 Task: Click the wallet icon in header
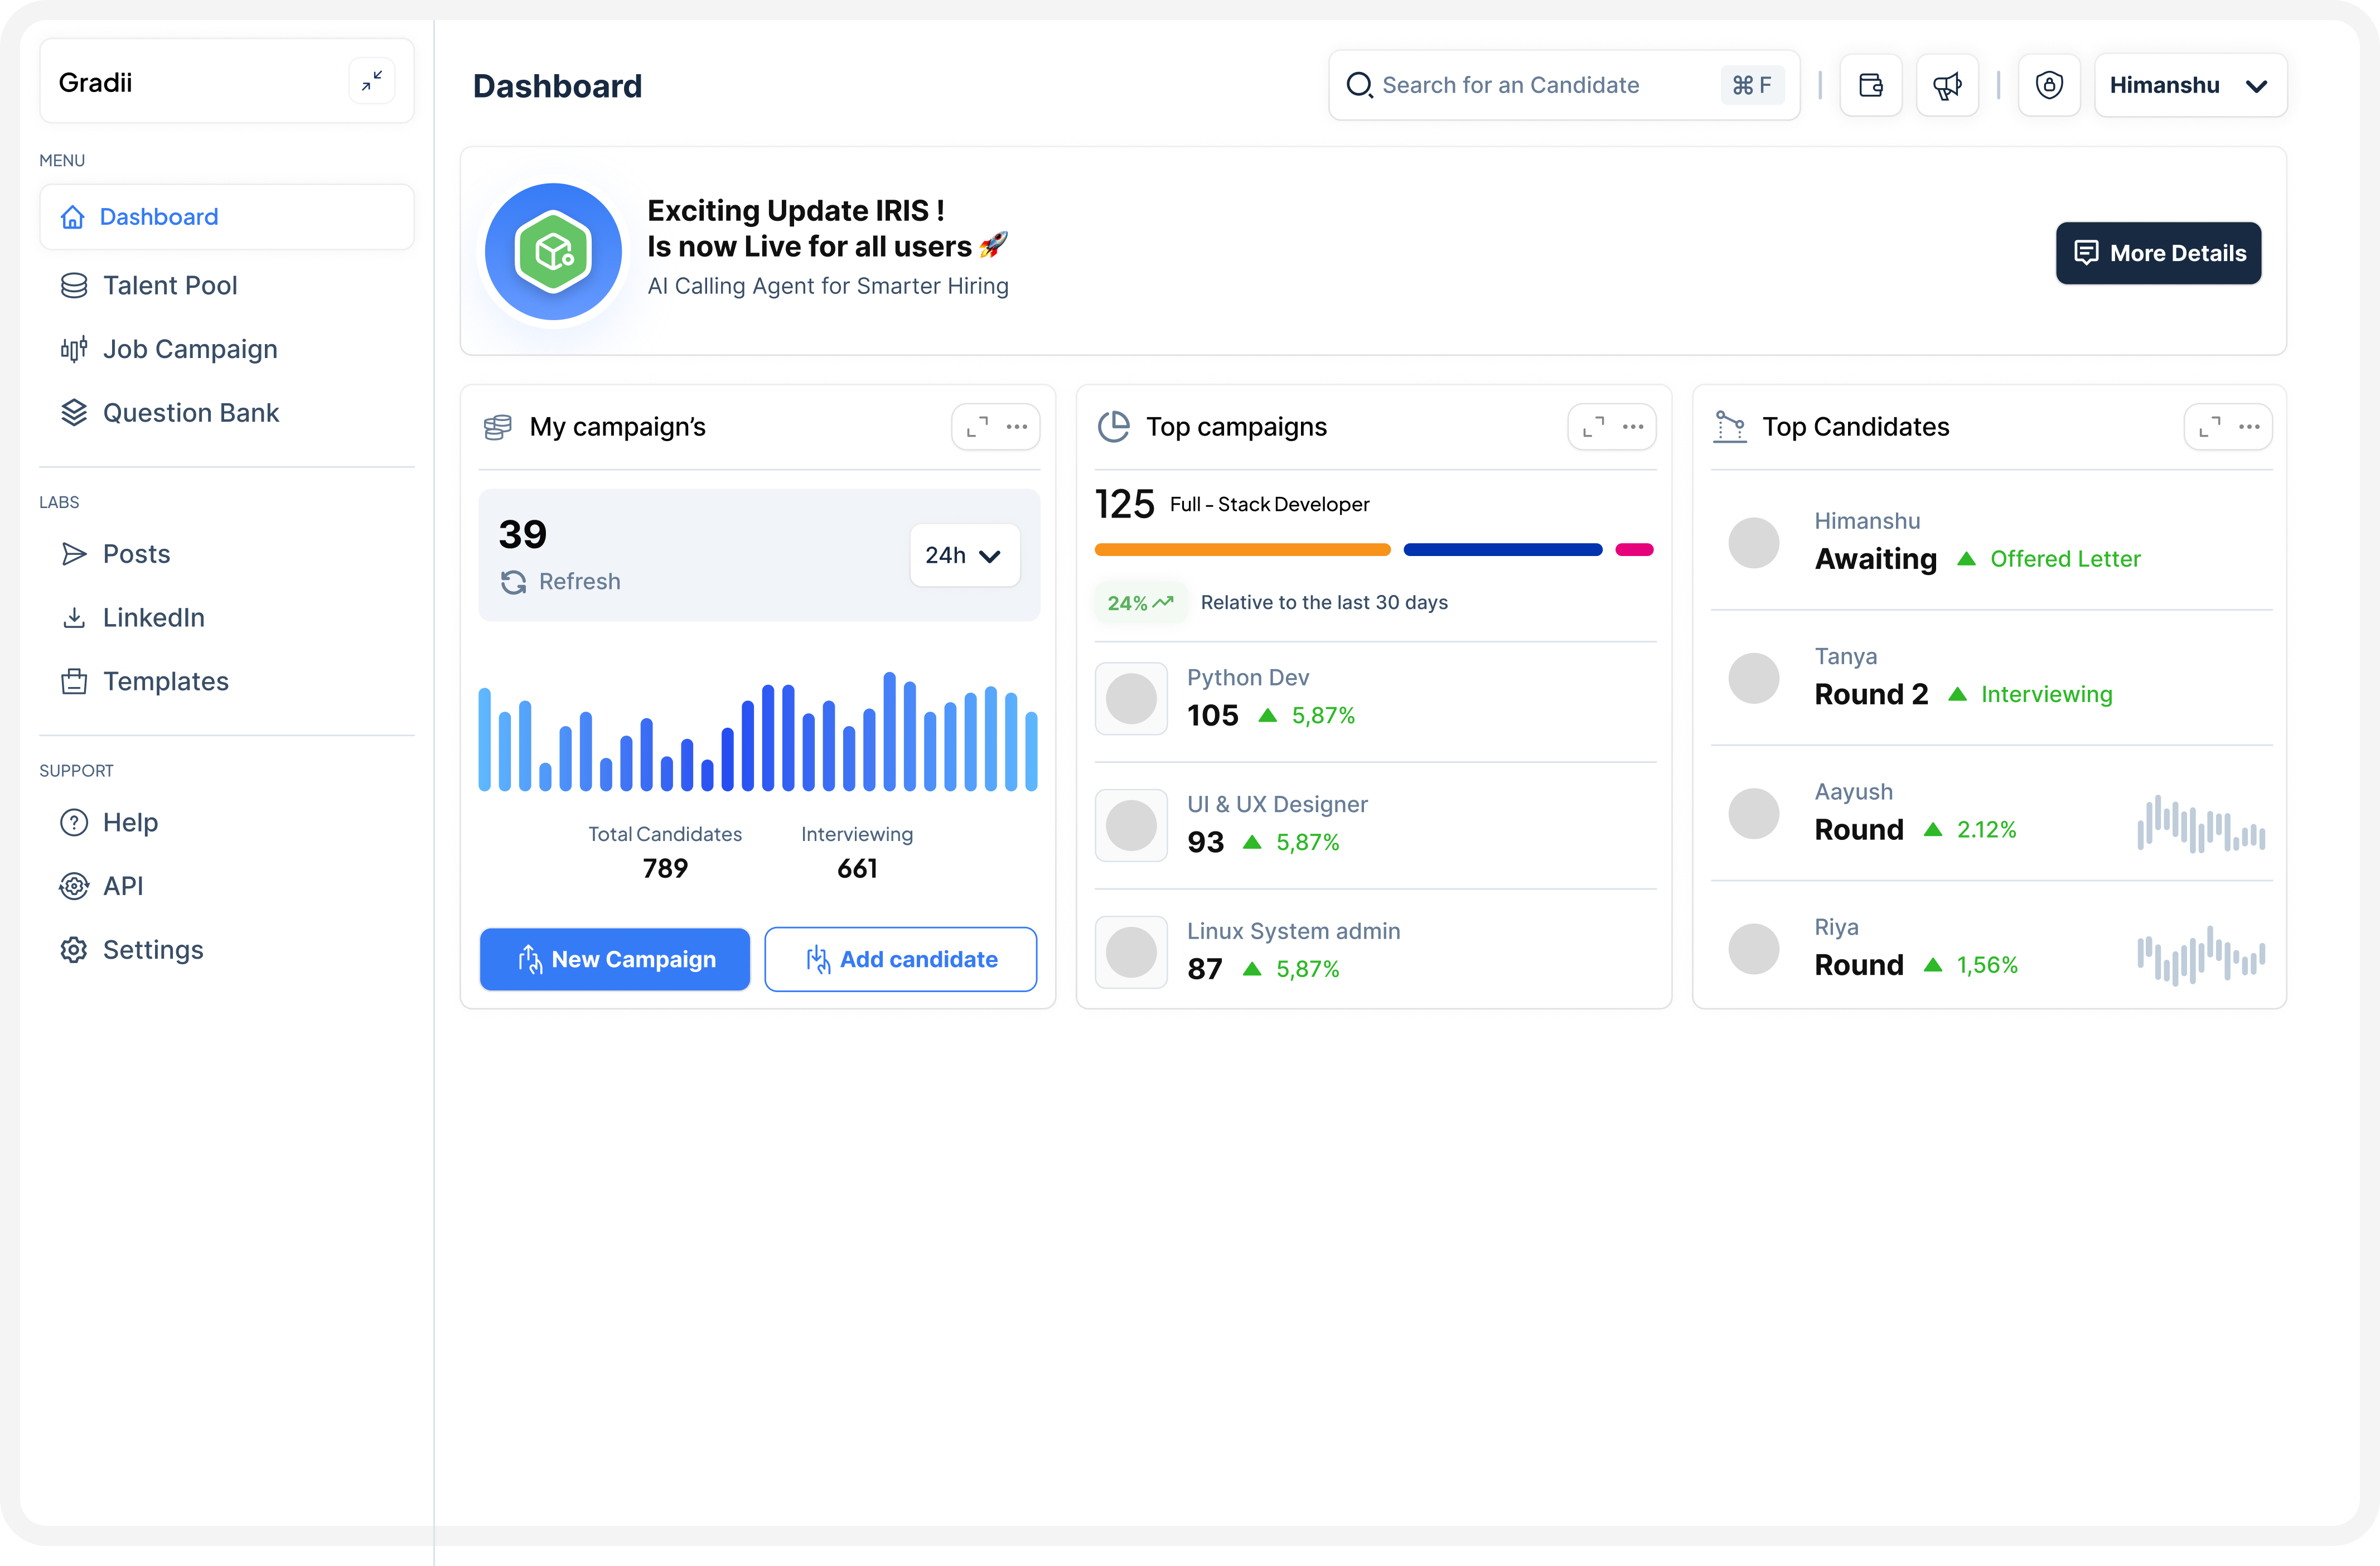[1870, 86]
